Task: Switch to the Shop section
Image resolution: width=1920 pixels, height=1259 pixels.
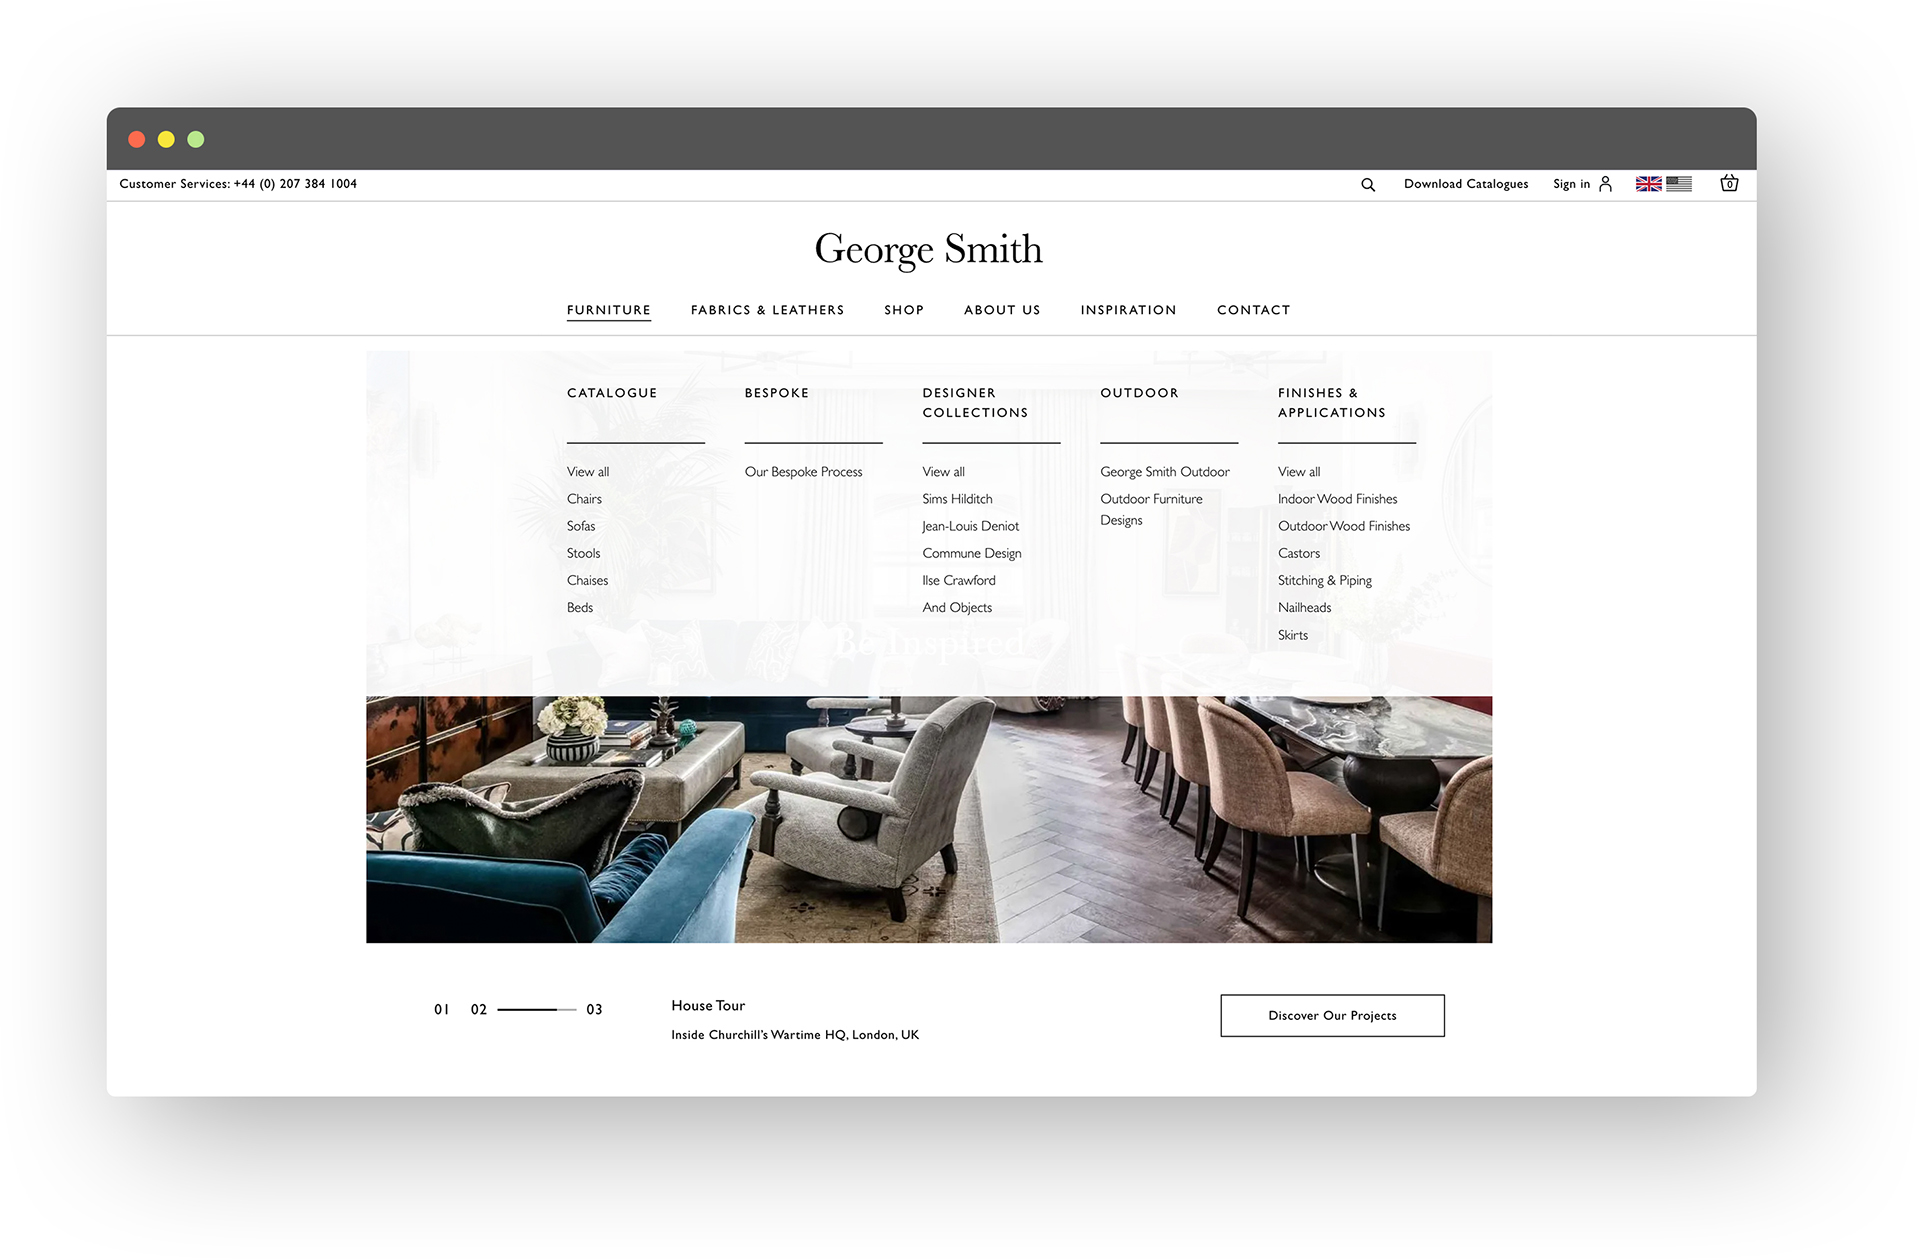Action: tap(903, 310)
